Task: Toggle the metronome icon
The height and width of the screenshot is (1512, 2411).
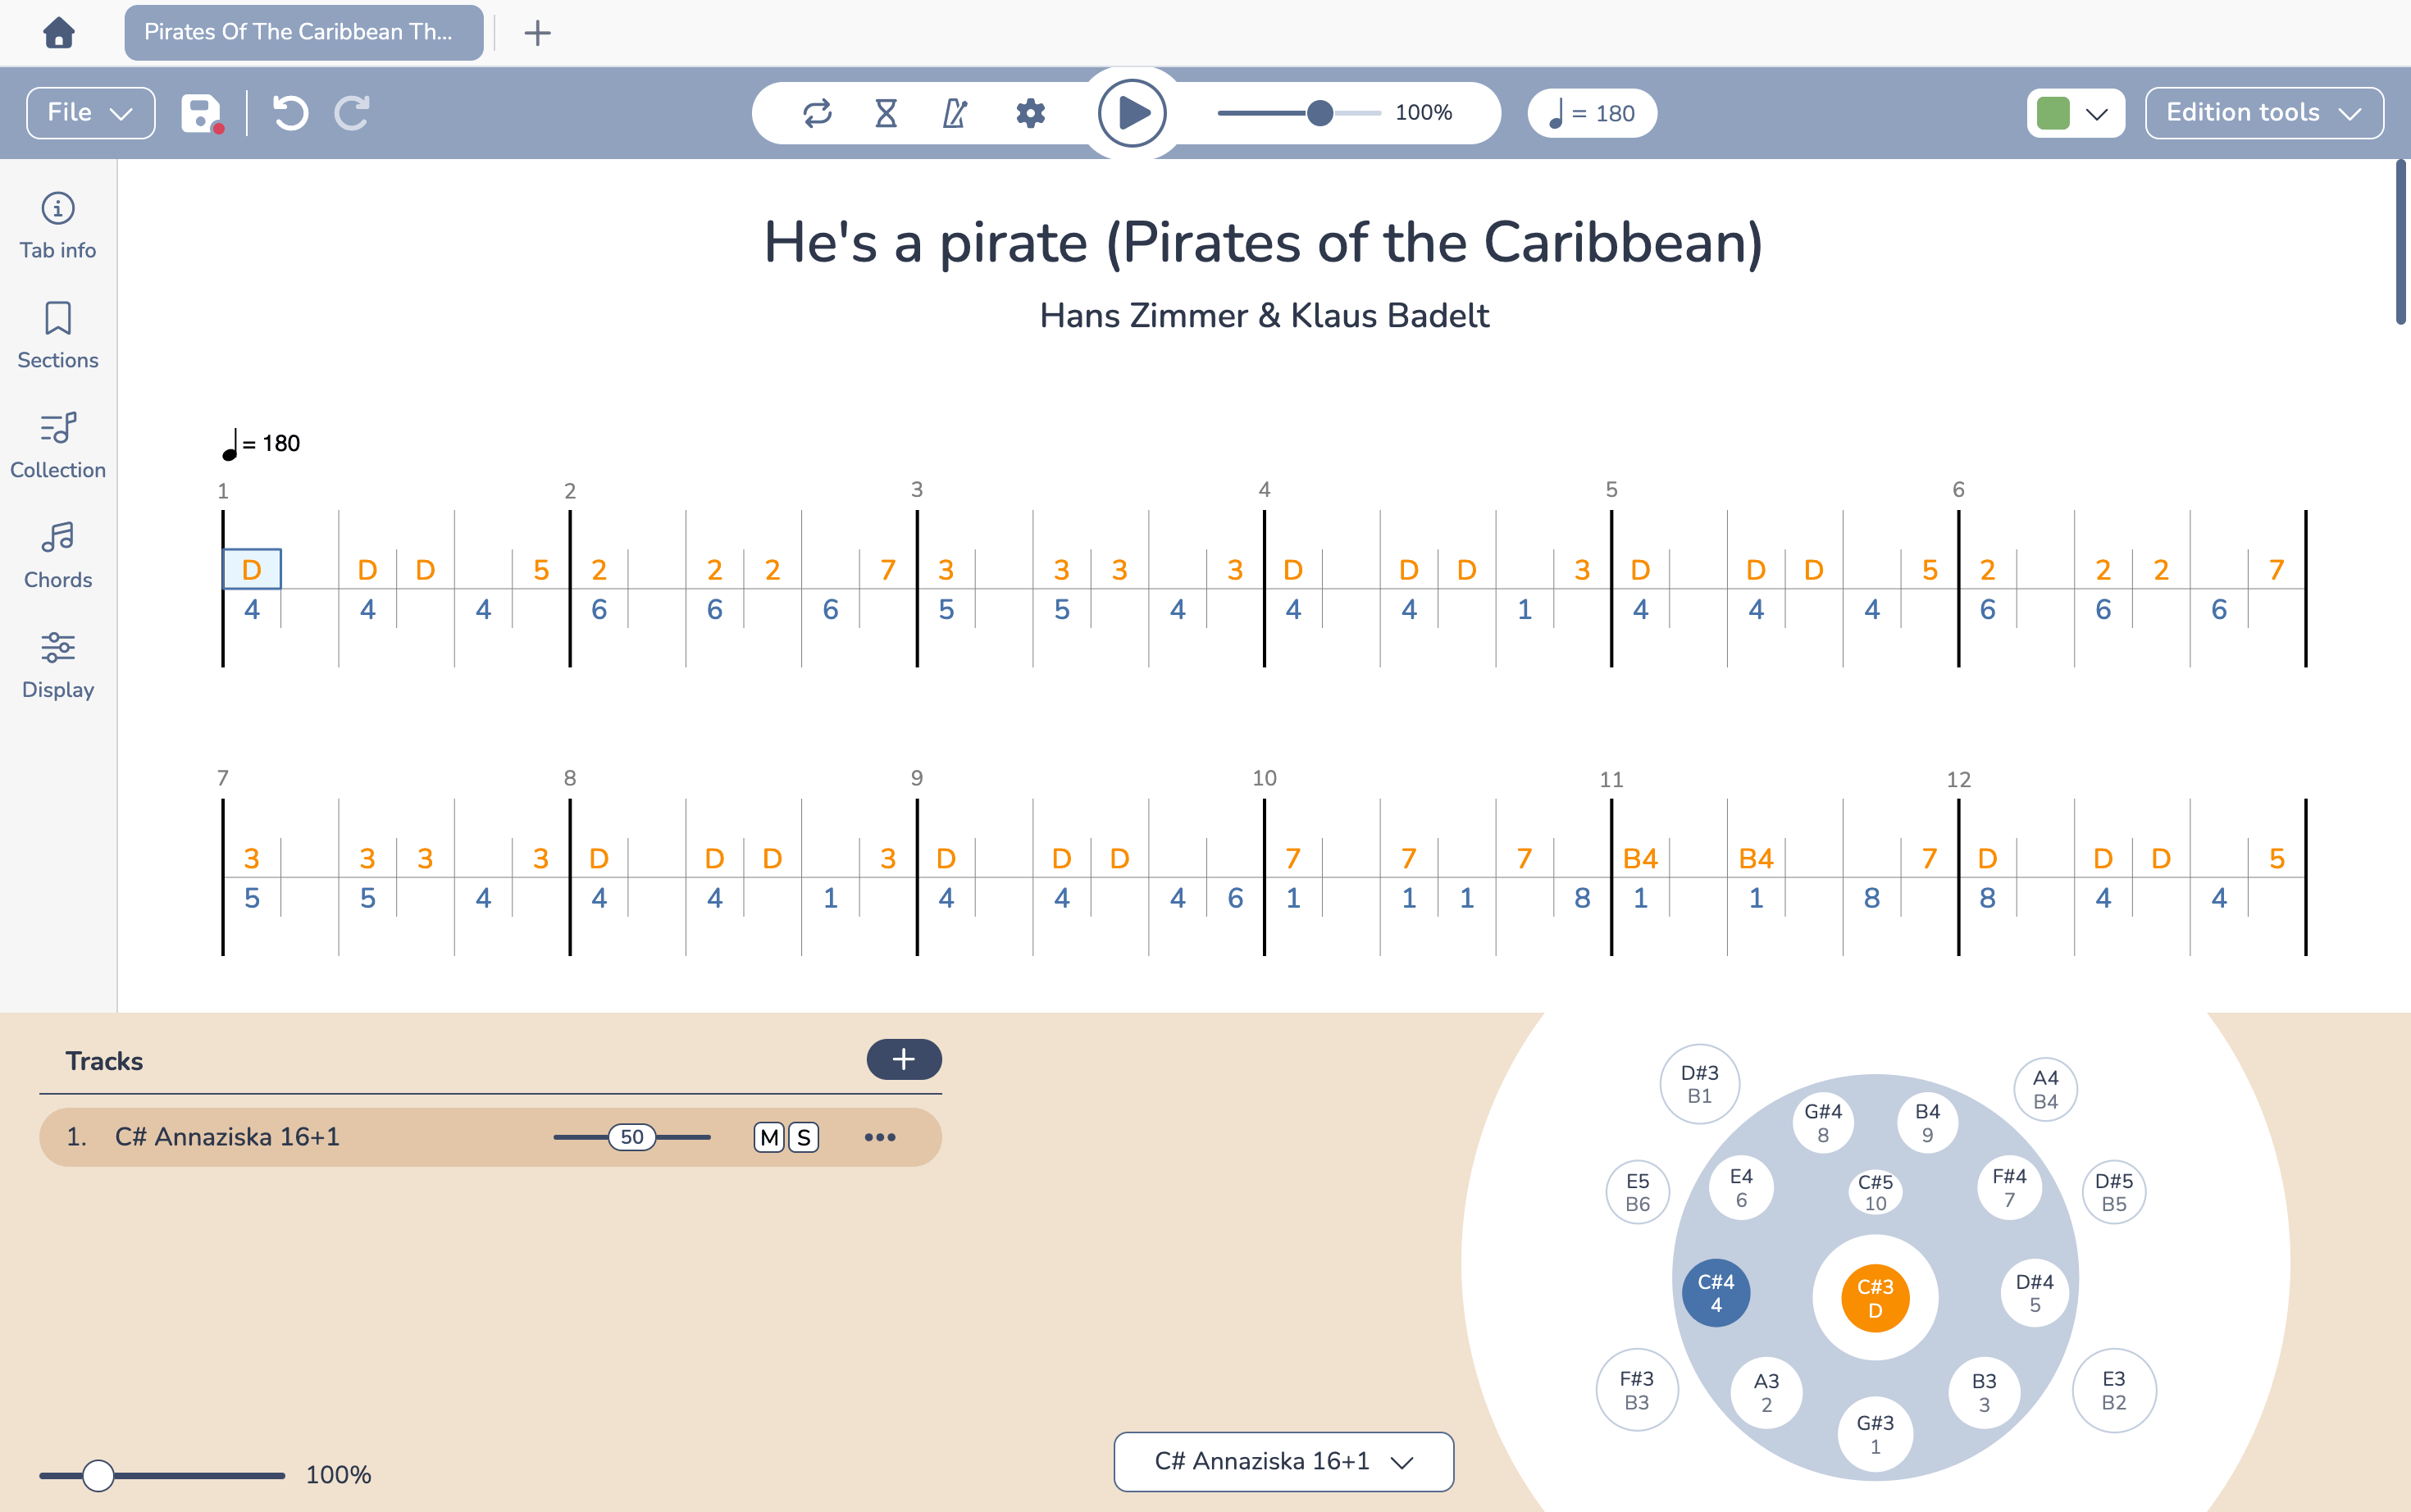Action: click(x=955, y=113)
